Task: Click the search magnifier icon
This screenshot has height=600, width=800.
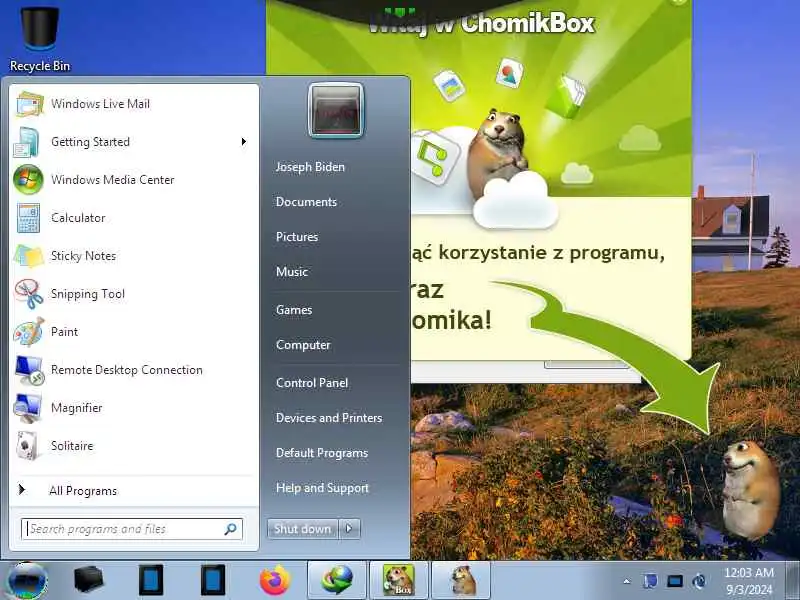Action: pos(231,529)
